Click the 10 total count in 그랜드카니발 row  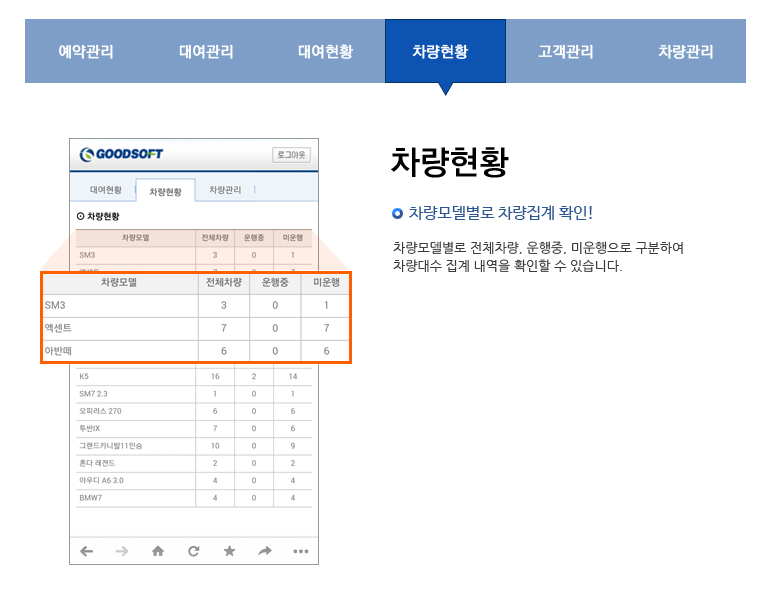(x=215, y=446)
